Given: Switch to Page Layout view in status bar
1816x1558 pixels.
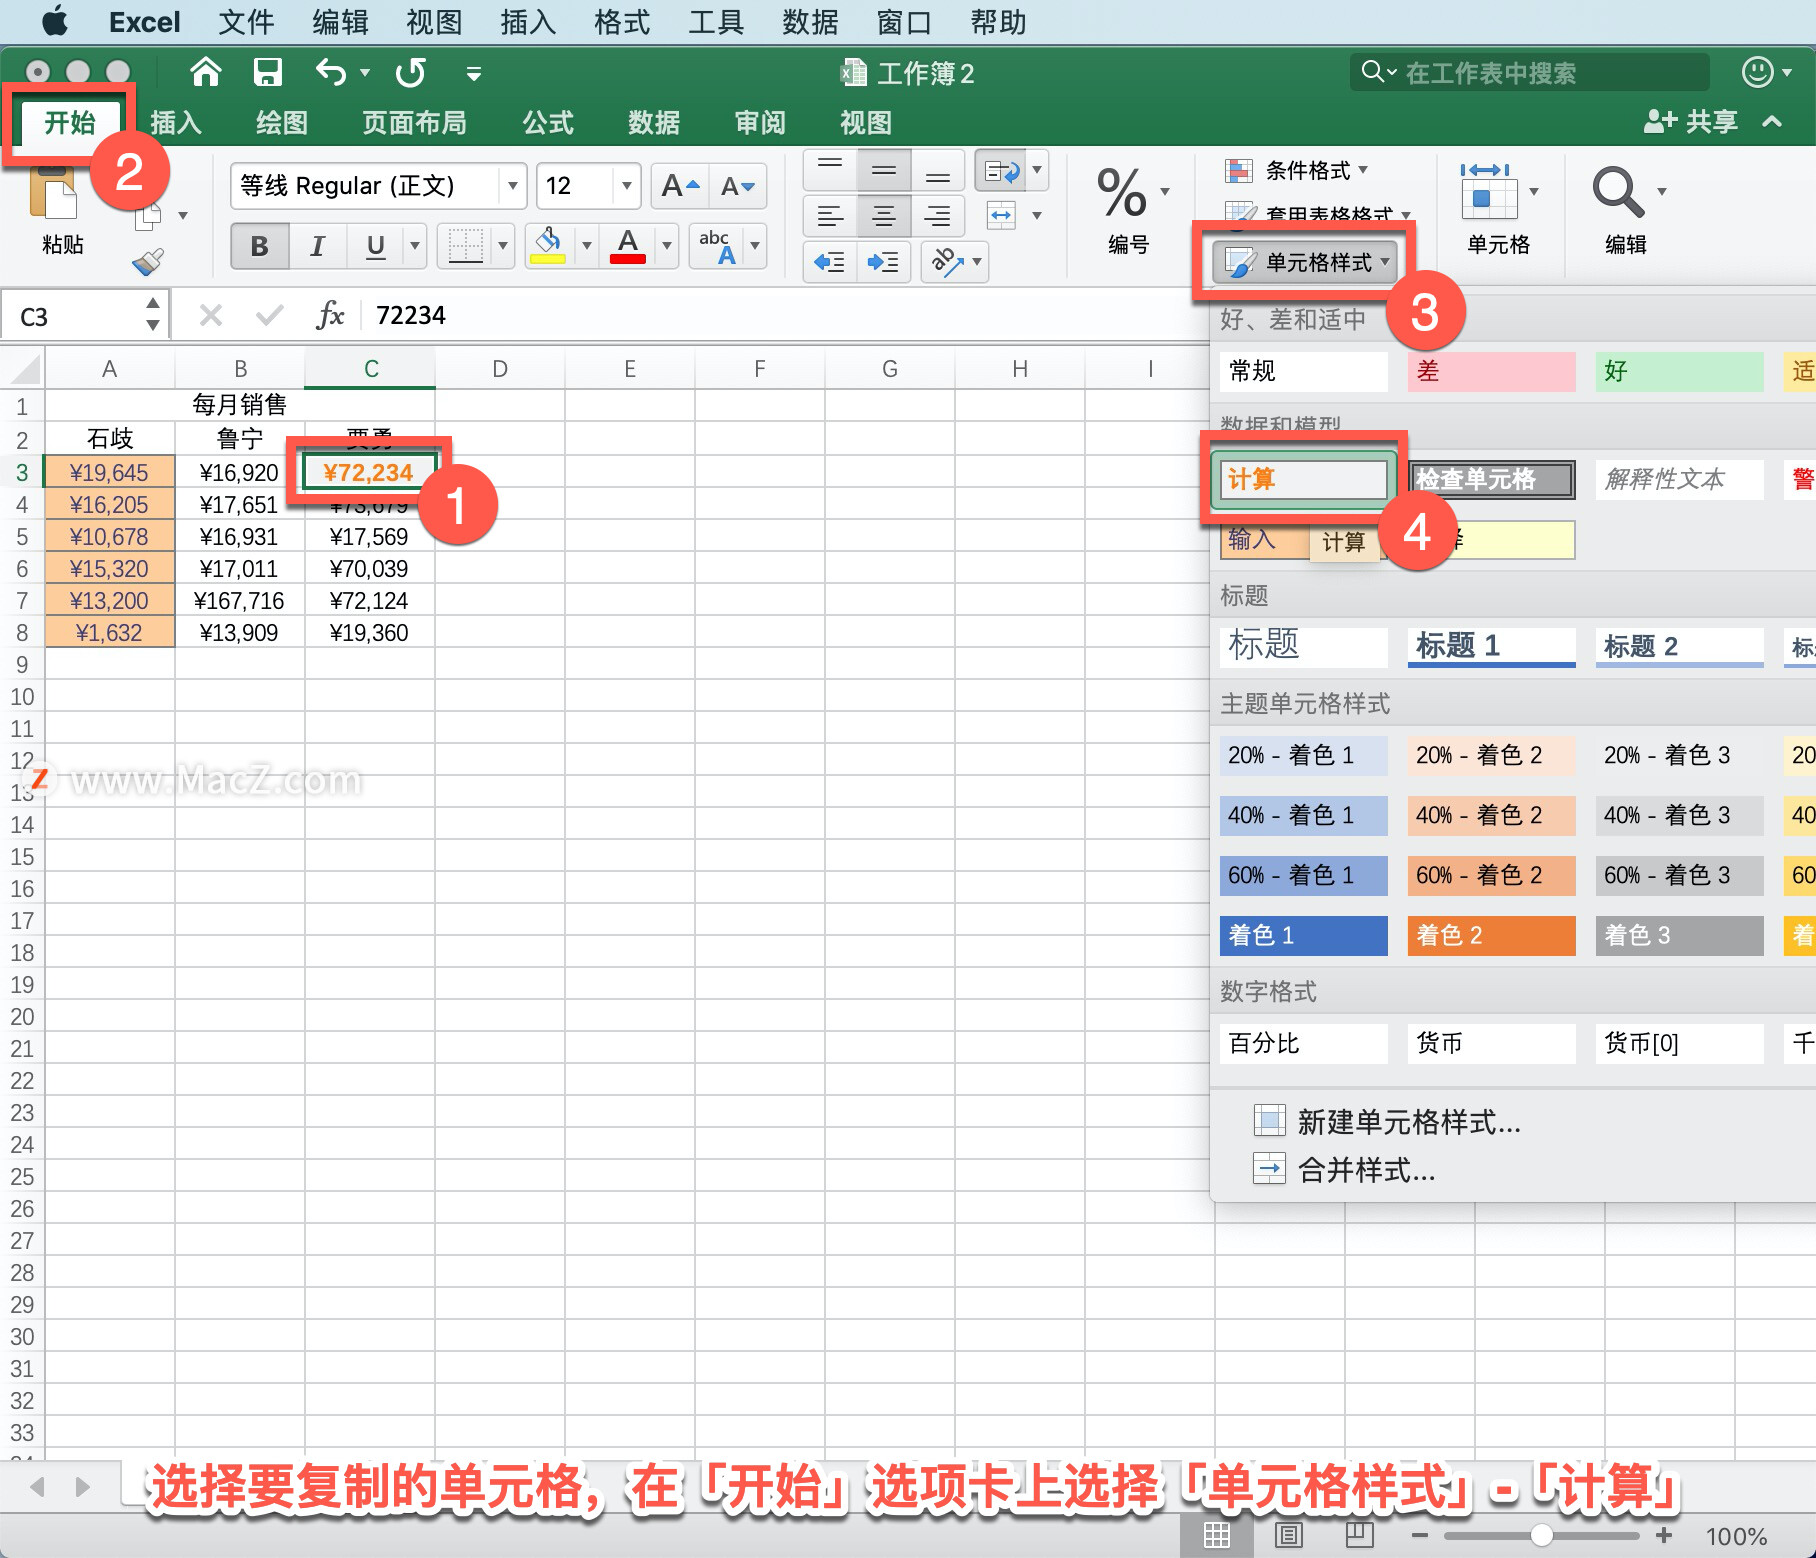Looking at the screenshot, I should [x=1289, y=1536].
